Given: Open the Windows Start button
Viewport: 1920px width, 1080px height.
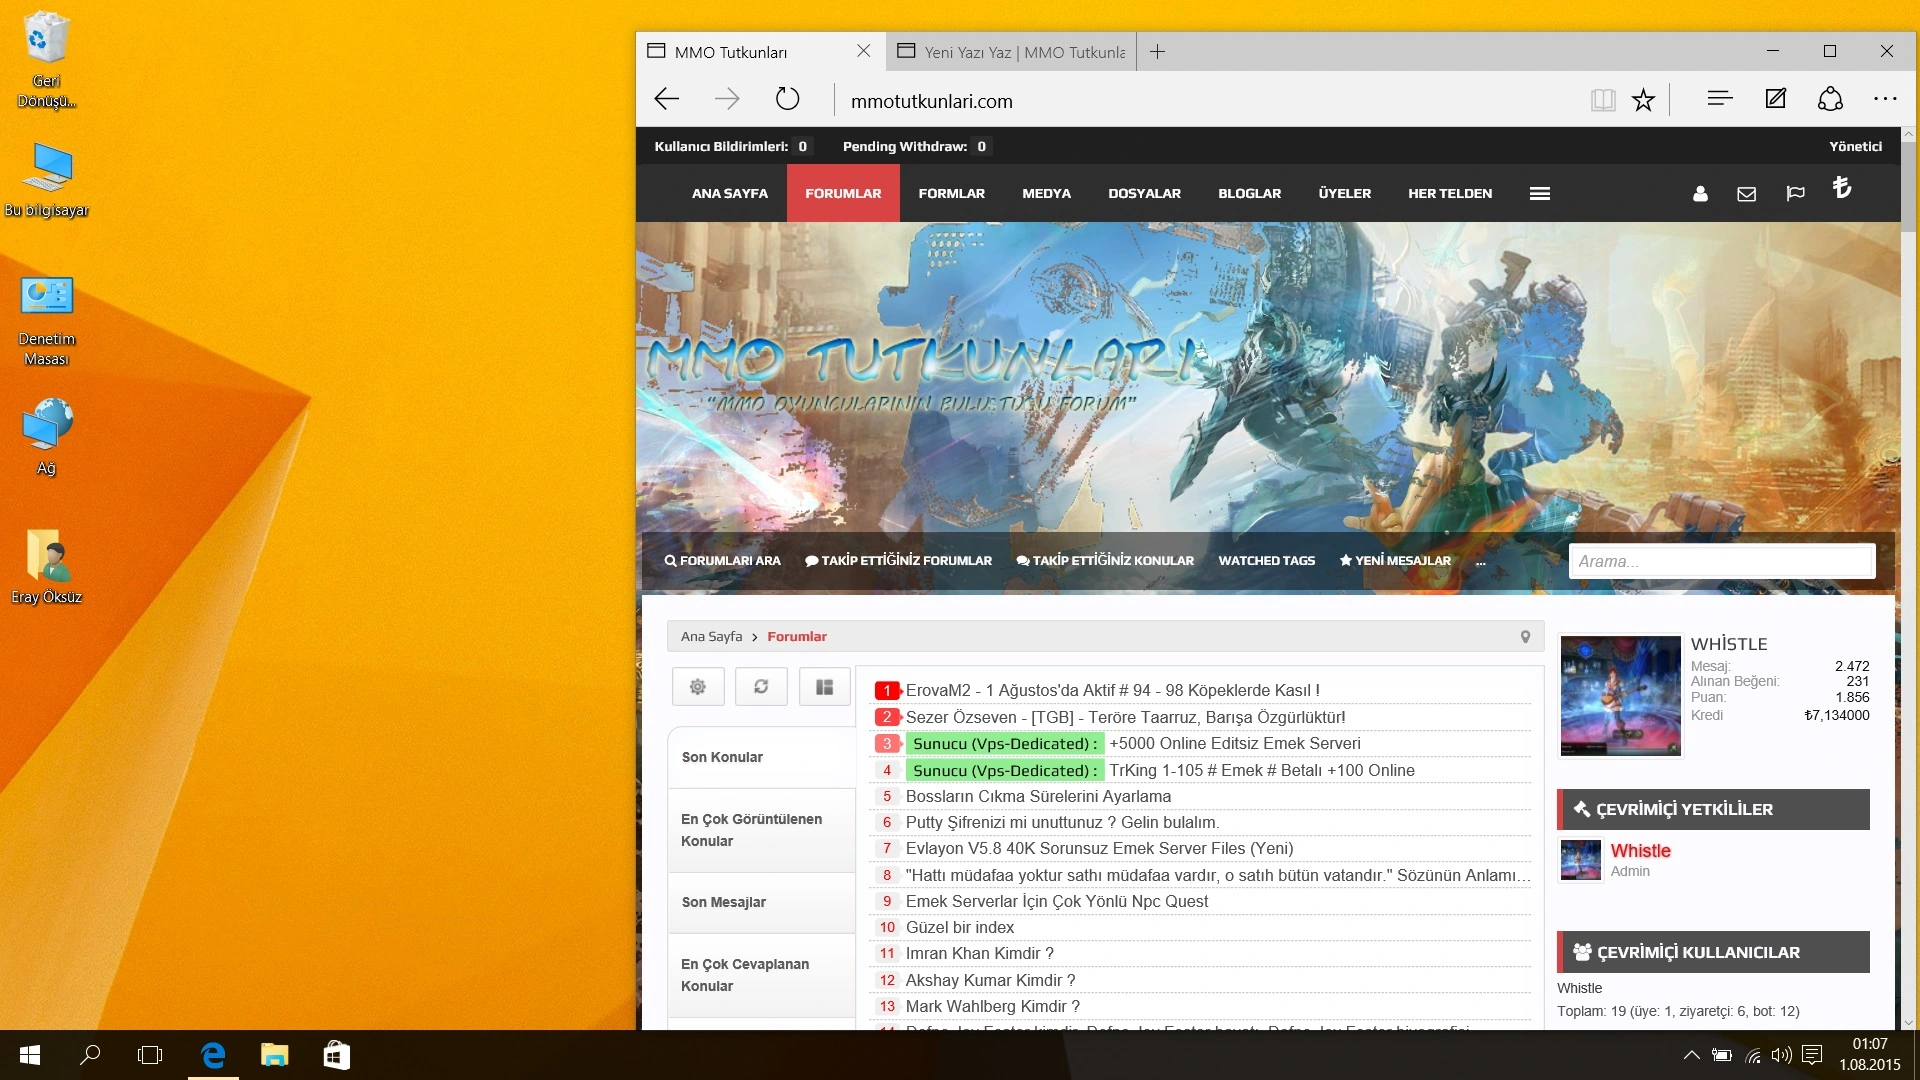Looking at the screenshot, I should (x=30, y=1055).
